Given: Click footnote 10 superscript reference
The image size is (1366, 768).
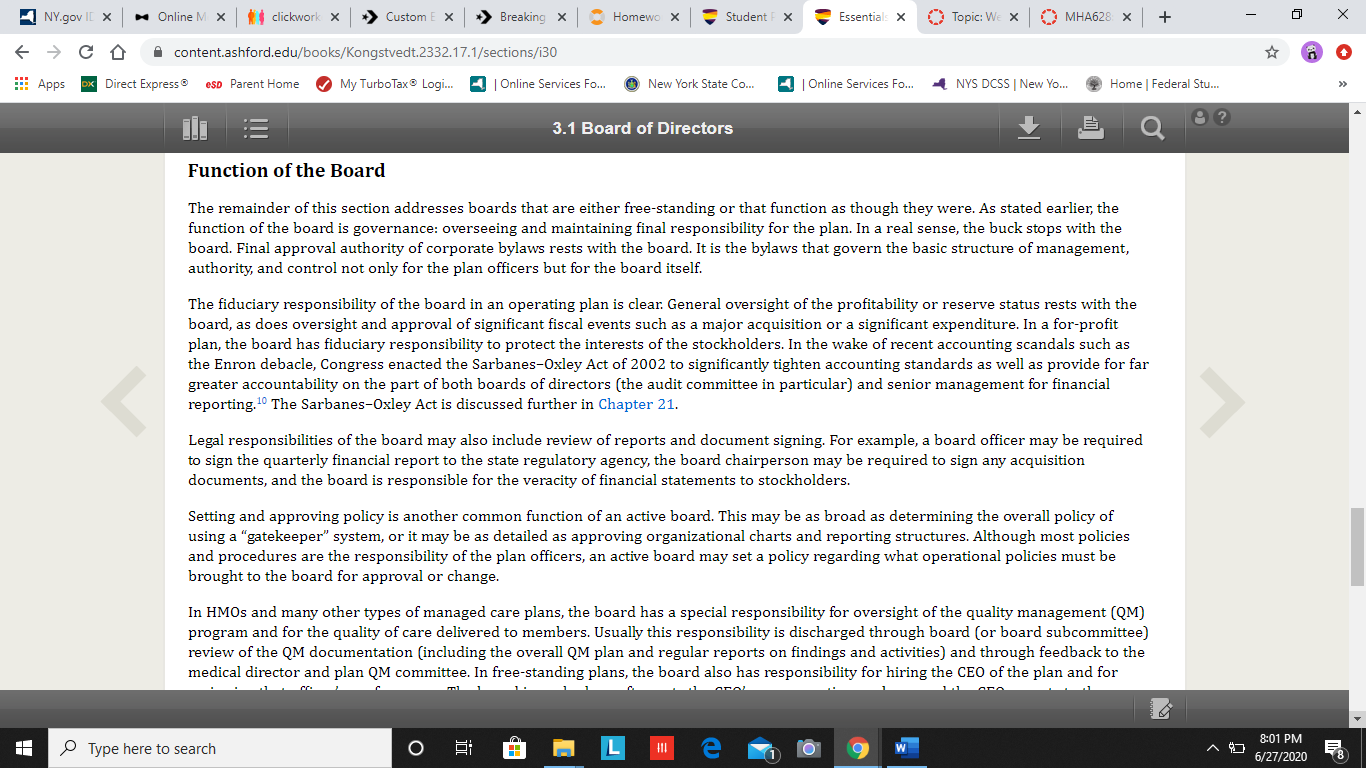Looking at the screenshot, I should pos(263,401).
